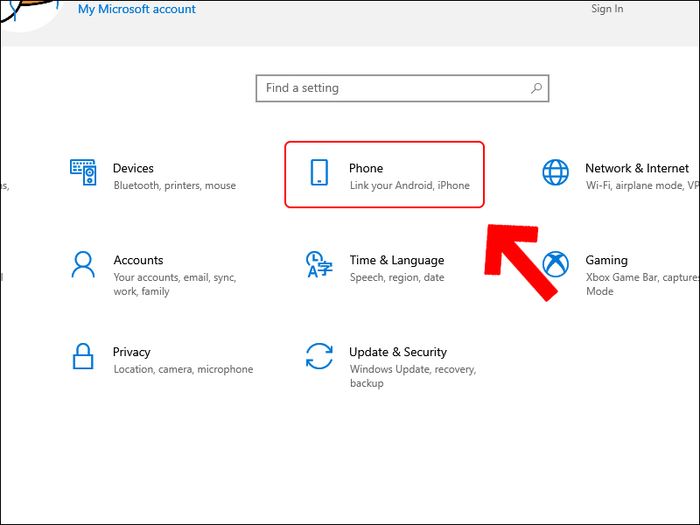The height and width of the screenshot is (525, 700).
Task: Click the Network & Internet globe icon
Action: [555, 172]
